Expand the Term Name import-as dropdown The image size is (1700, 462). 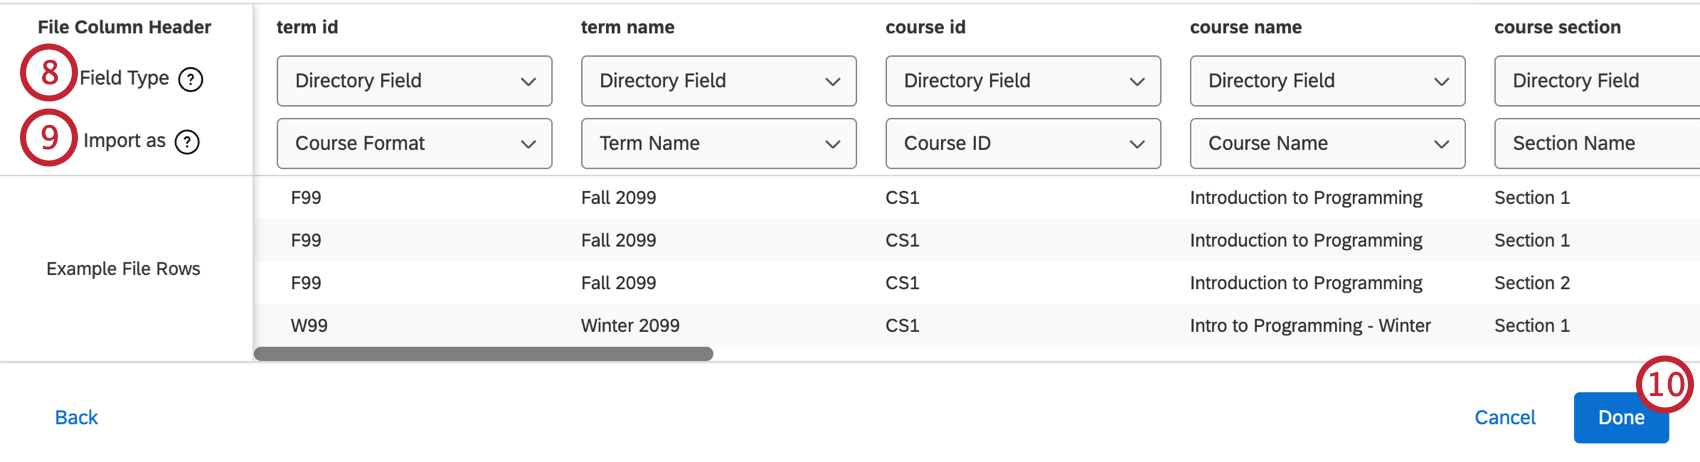[718, 144]
